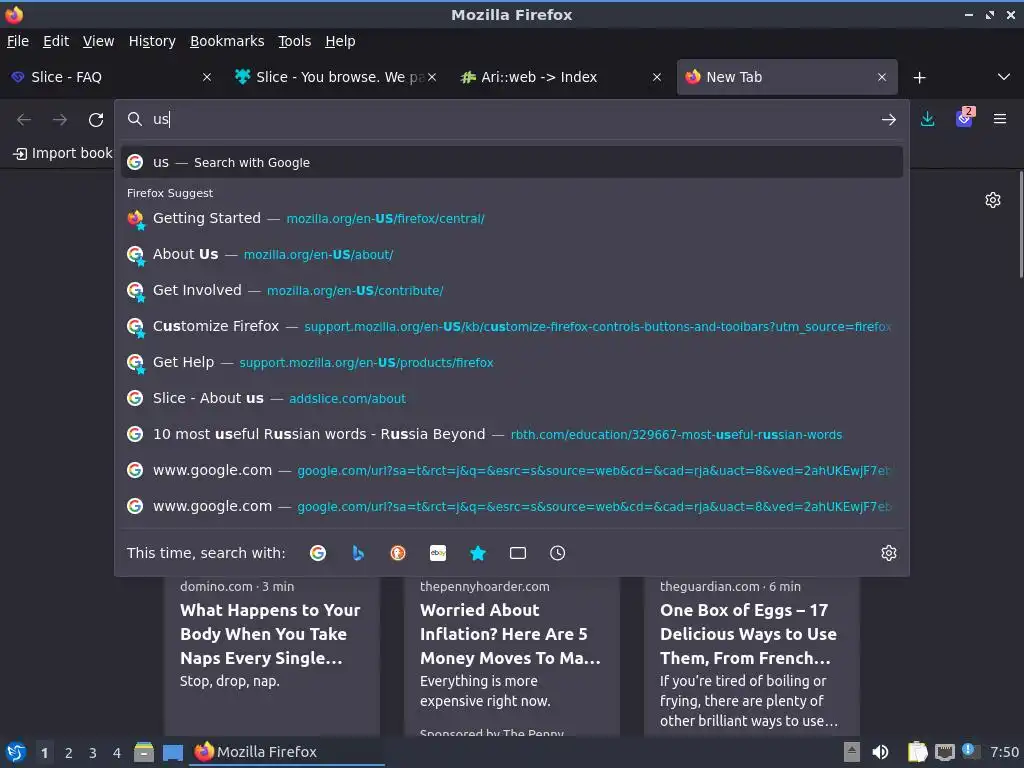
Task: Open the Firefox hamburger application menu
Action: [x=1000, y=119]
